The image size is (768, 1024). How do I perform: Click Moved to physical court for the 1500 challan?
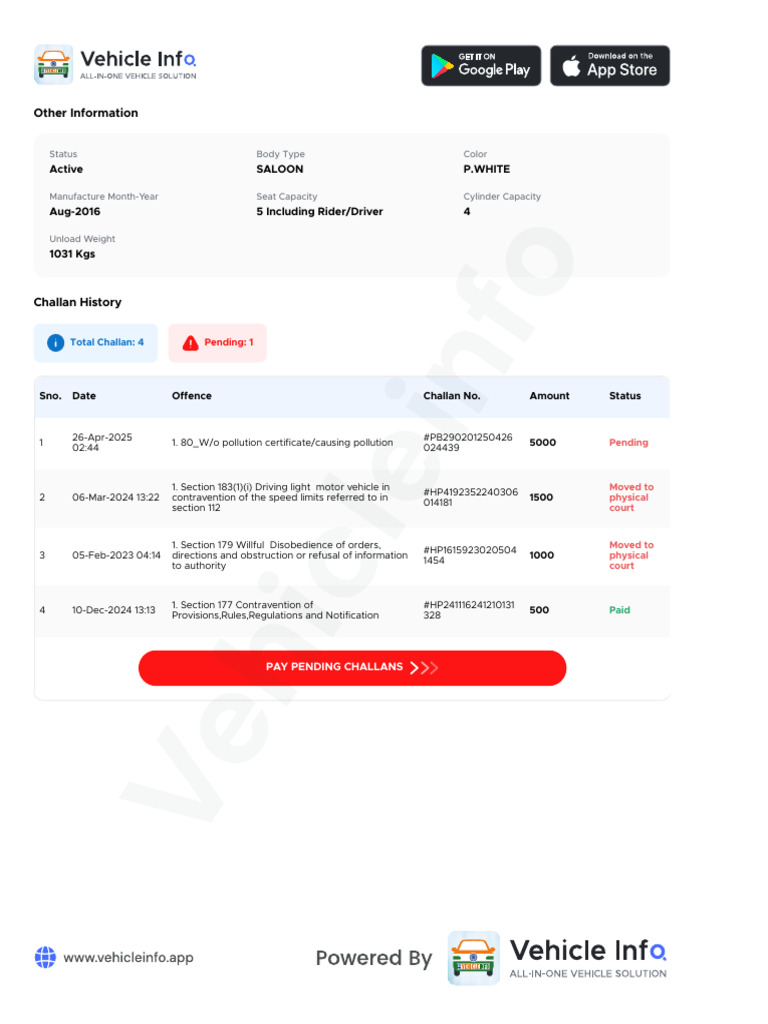point(631,497)
